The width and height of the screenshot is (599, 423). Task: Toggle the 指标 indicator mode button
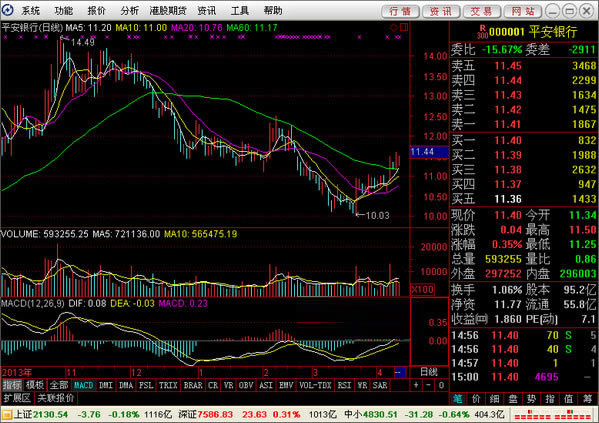click(12, 385)
